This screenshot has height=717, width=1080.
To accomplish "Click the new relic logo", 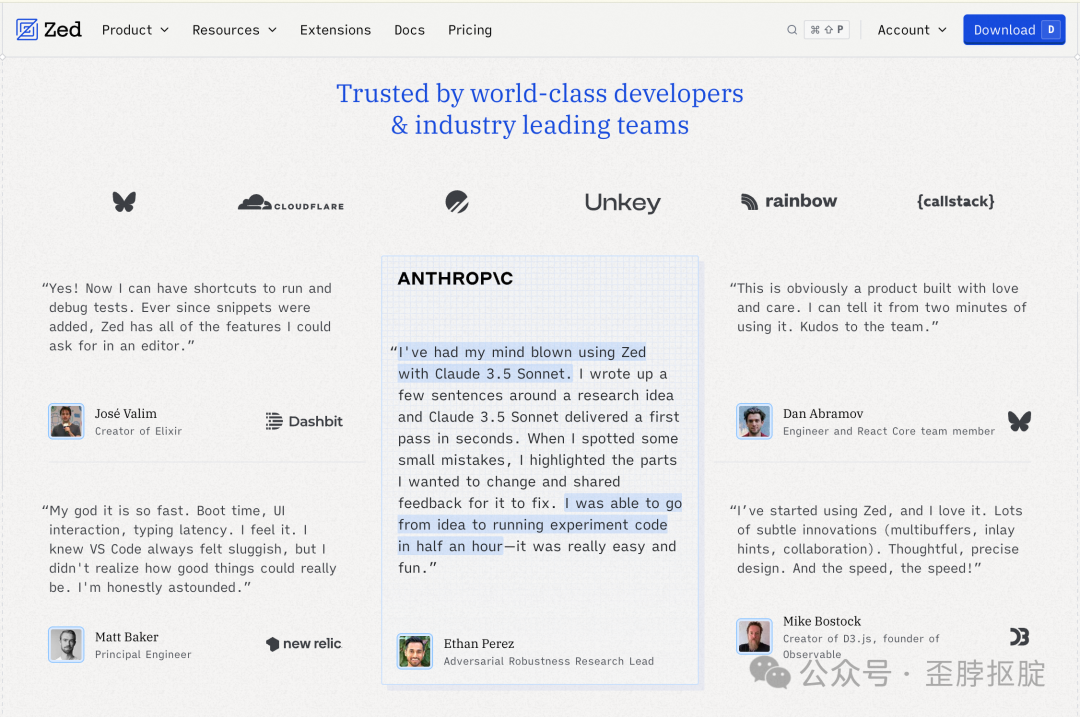I will point(304,643).
